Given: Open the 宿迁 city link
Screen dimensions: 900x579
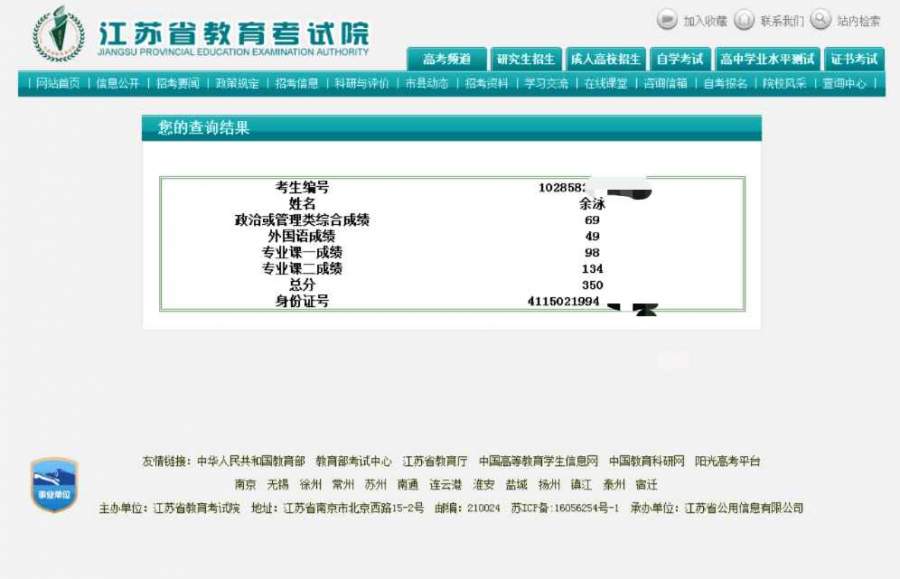Looking at the screenshot, I should (x=647, y=484).
